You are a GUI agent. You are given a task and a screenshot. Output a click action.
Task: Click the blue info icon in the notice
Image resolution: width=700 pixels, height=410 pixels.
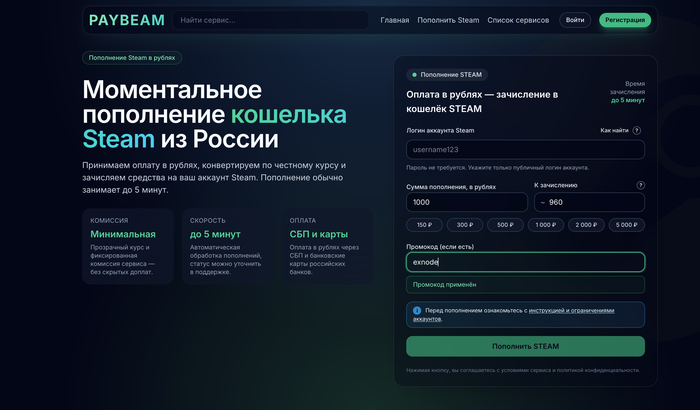(x=417, y=311)
